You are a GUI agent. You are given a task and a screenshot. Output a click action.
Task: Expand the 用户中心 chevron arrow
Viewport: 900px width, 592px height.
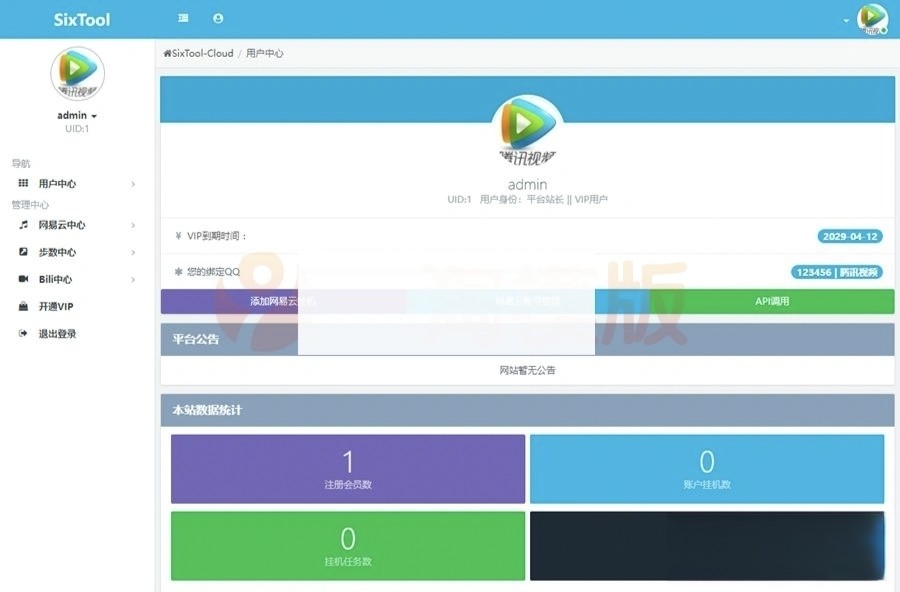133,184
